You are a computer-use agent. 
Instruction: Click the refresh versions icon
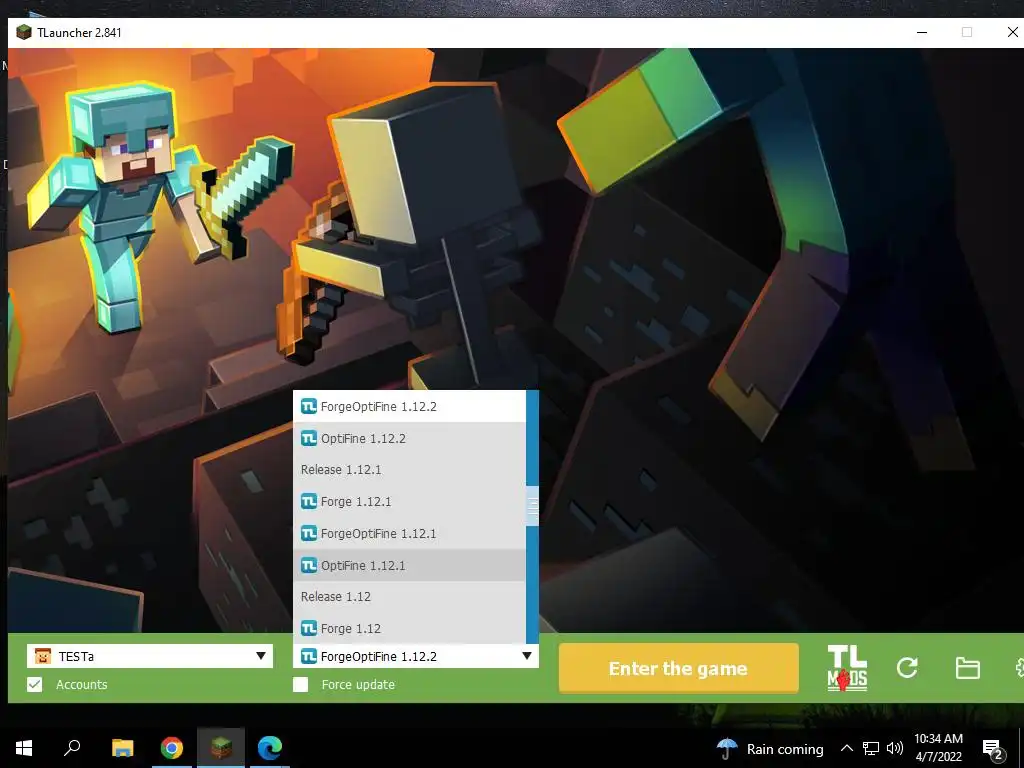pos(907,667)
